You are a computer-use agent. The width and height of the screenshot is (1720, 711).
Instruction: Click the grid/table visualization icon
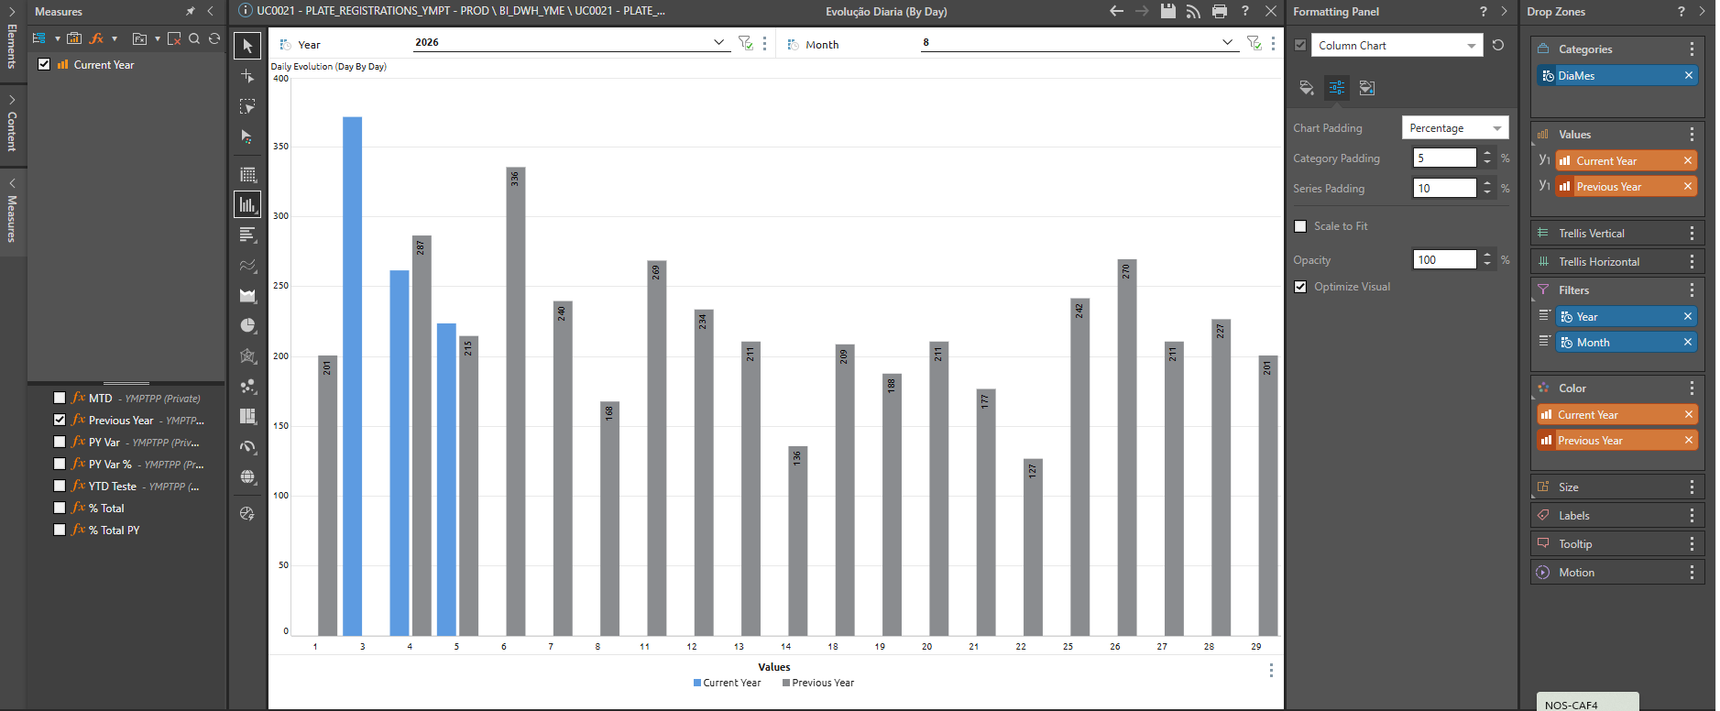[x=247, y=175]
